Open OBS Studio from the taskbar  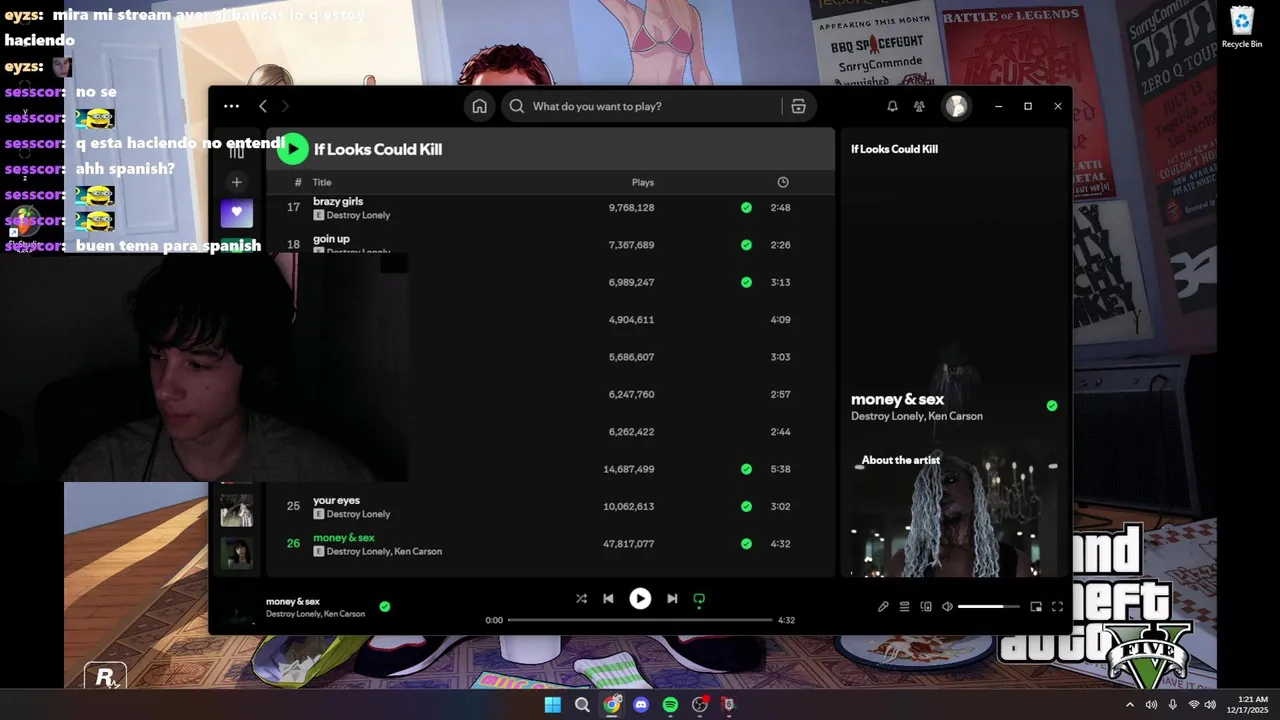click(x=700, y=705)
